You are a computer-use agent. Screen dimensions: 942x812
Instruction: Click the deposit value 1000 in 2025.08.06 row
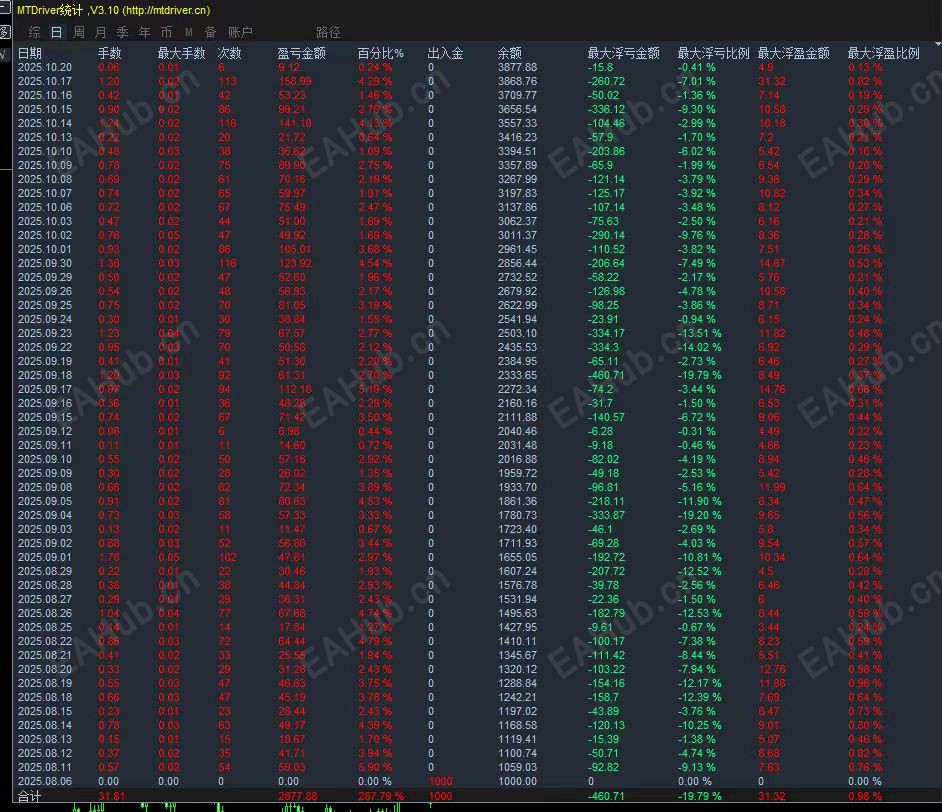(x=440, y=781)
